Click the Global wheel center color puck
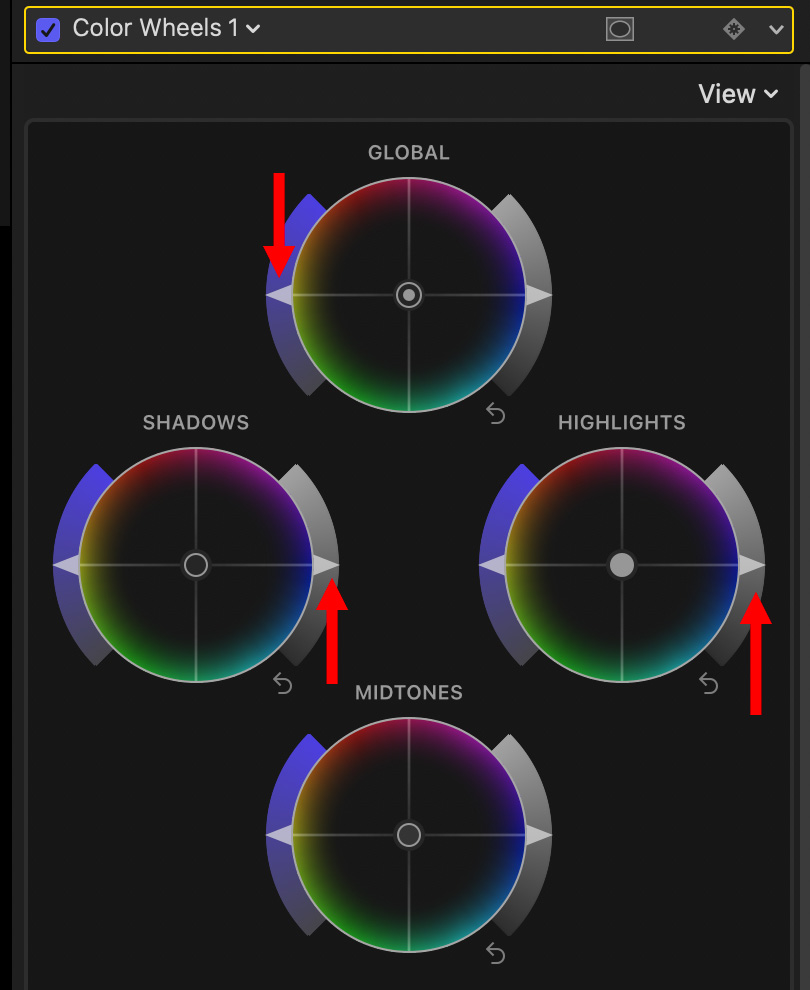This screenshot has height=990, width=810. click(409, 295)
